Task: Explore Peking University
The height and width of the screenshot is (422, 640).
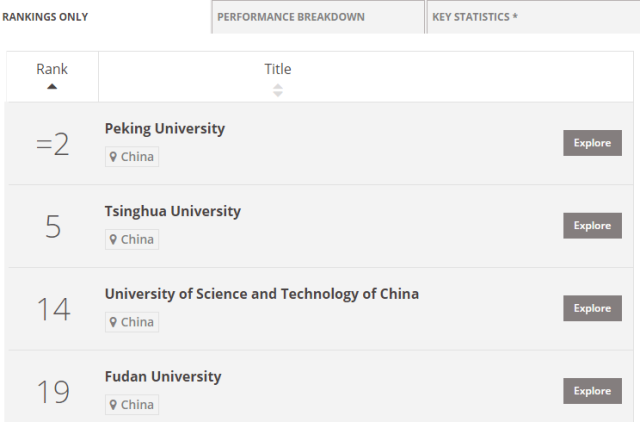Action: (592, 143)
